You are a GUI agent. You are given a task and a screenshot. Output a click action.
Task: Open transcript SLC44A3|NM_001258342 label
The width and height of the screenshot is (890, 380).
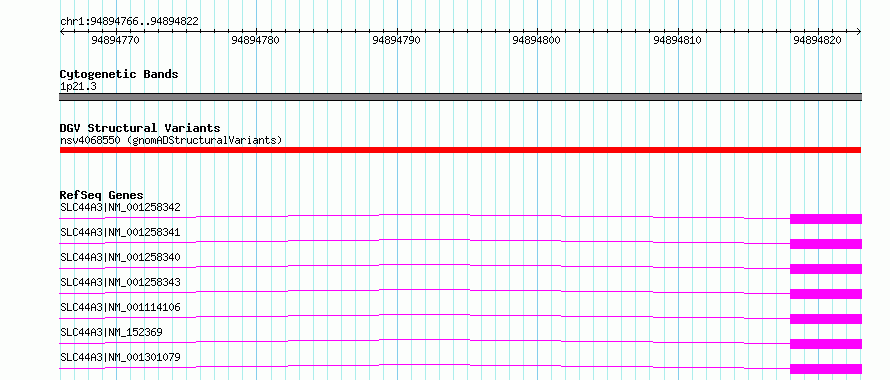tap(120, 207)
